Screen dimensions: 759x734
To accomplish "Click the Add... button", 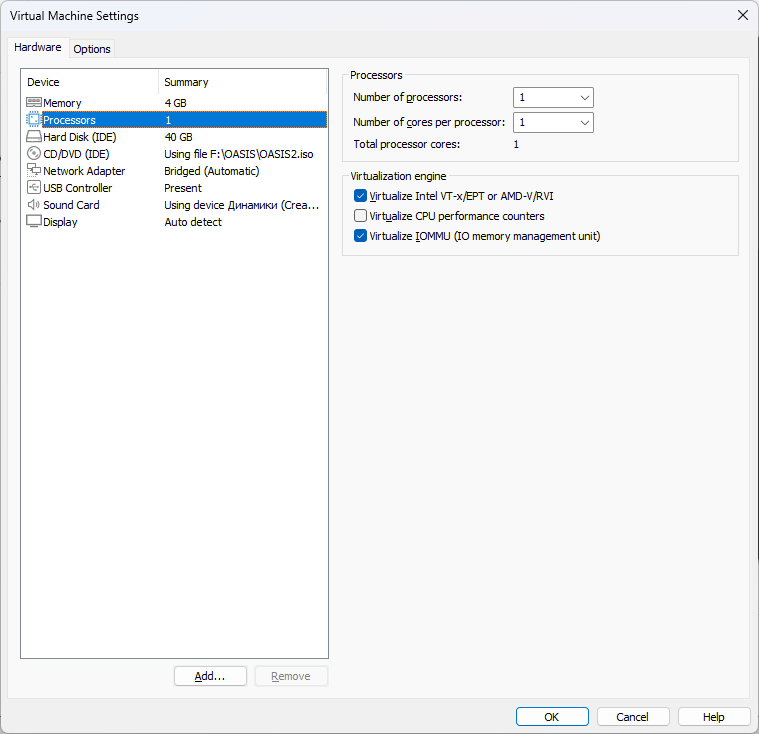I will (x=210, y=676).
